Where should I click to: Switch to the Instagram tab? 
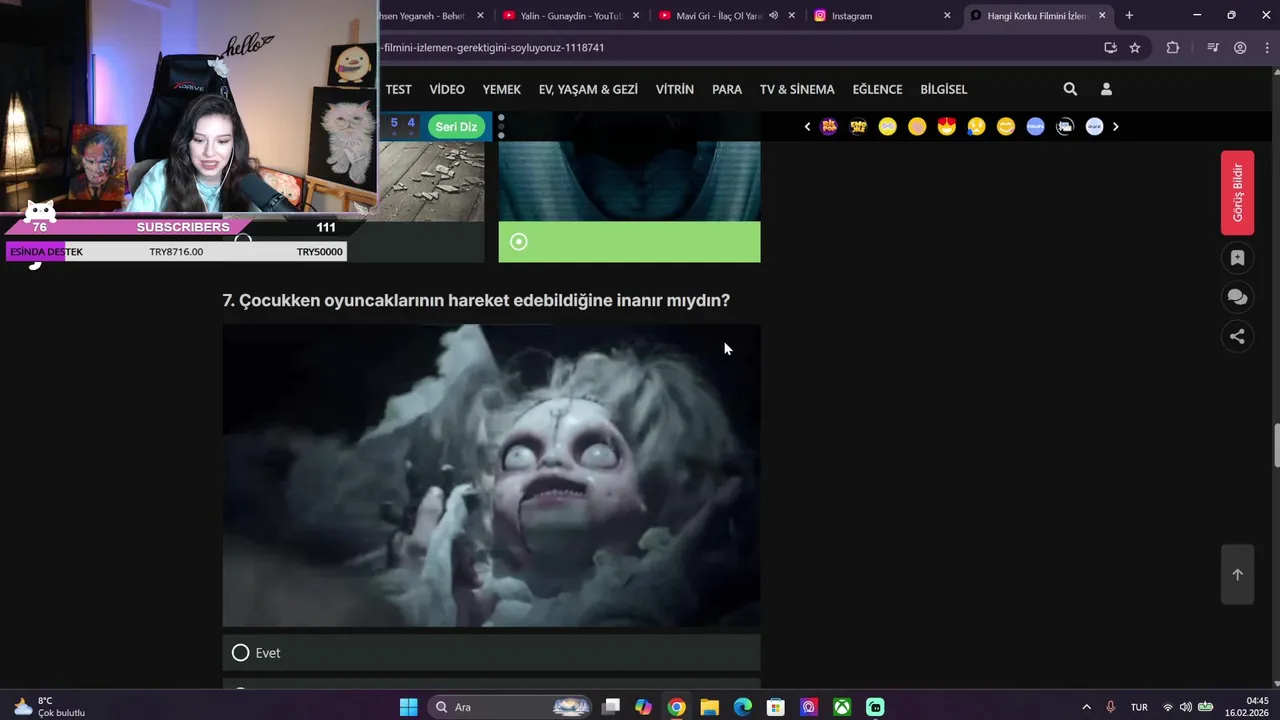tap(882, 15)
